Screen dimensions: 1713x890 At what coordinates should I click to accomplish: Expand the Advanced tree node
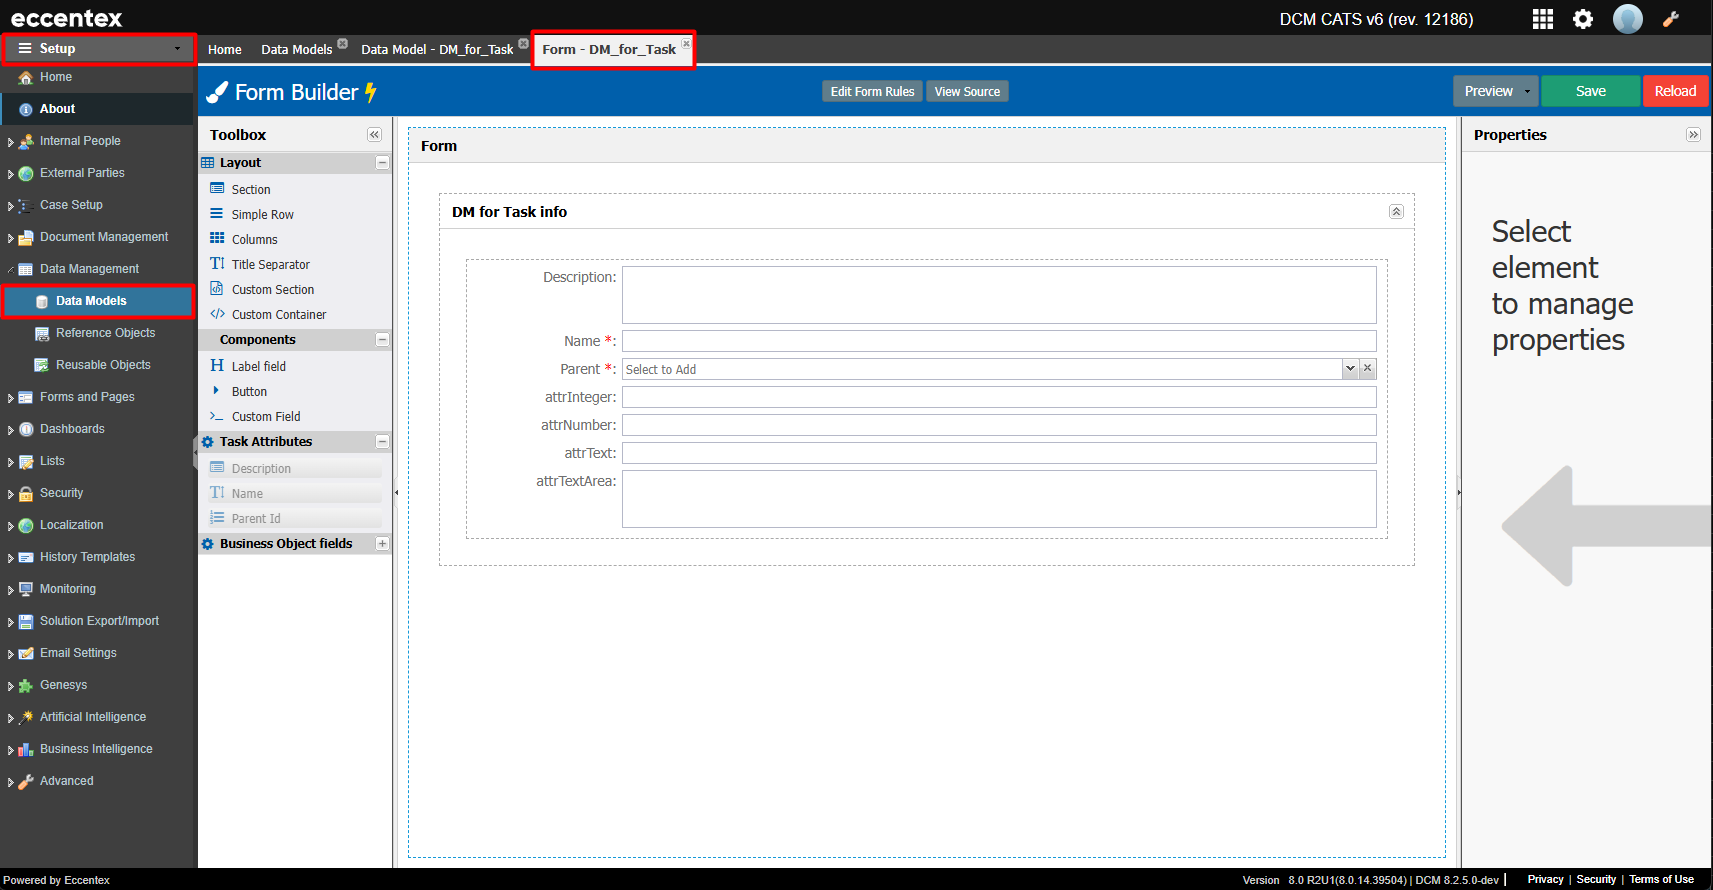[10, 782]
